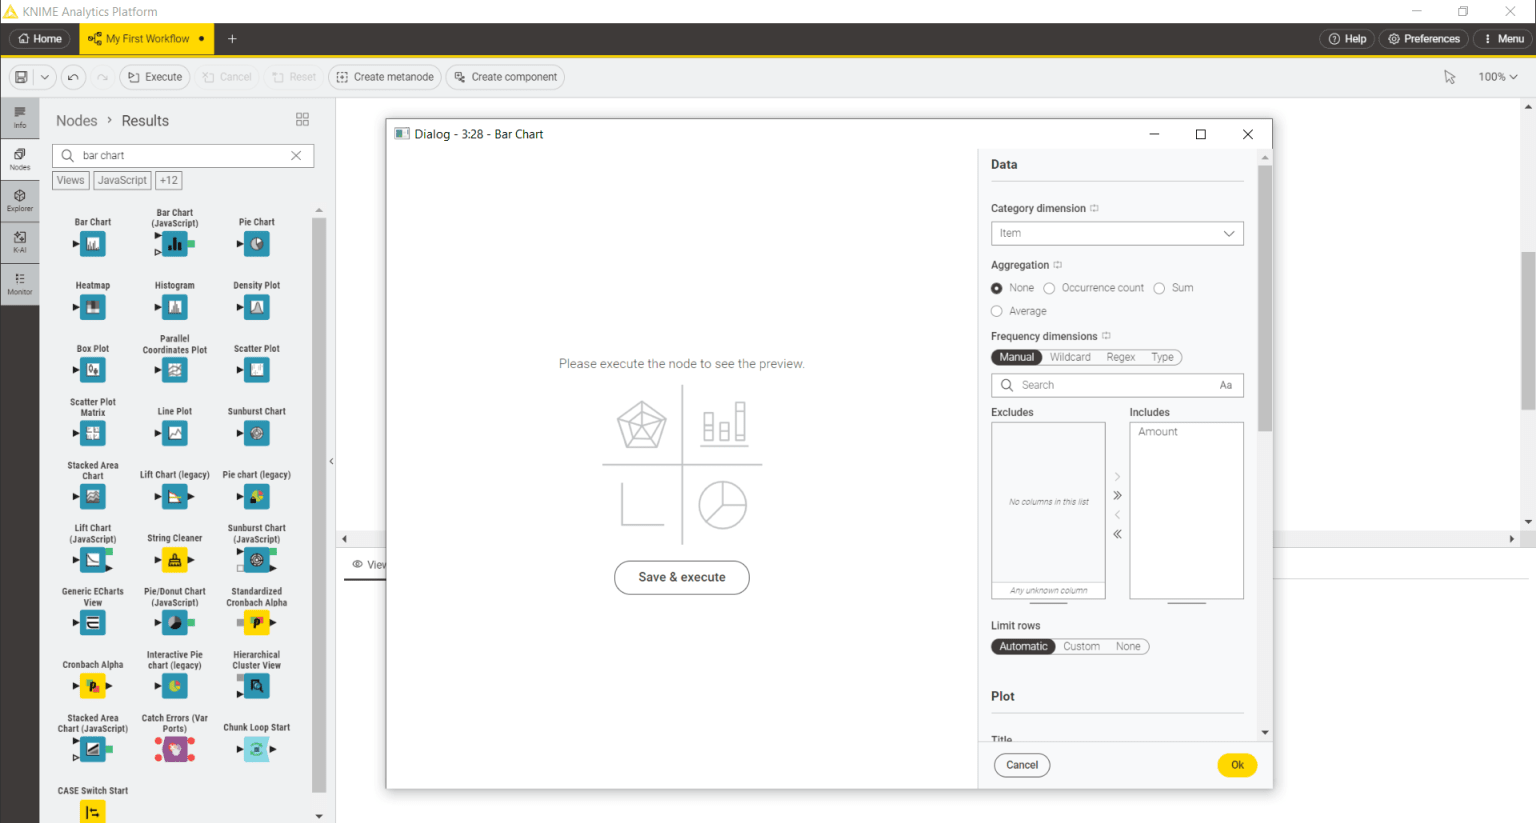Open the Info side panel
This screenshot has width=1536, height=823.
[20, 118]
